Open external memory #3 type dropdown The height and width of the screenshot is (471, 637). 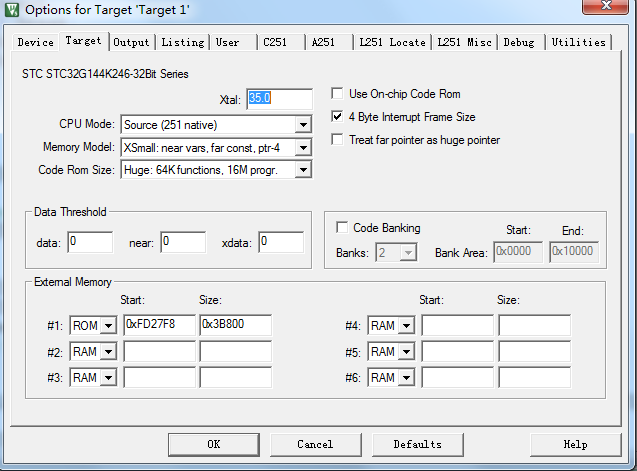(x=108, y=378)
